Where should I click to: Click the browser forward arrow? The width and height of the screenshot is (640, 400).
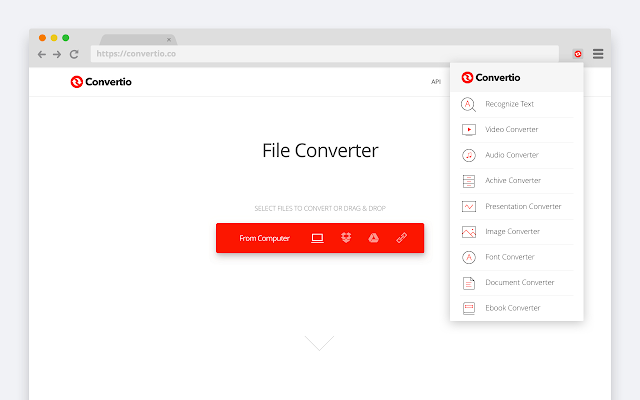coord(57,54)
